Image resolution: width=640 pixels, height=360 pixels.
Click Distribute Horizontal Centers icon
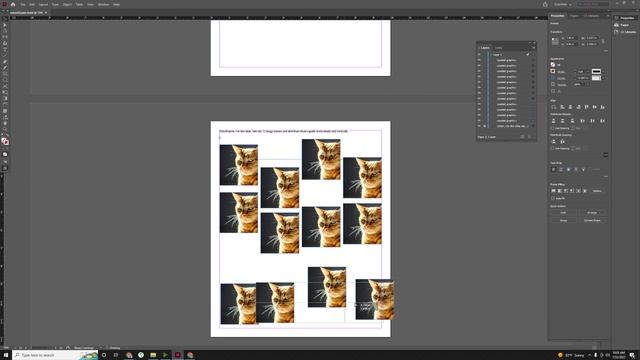(x=592, y=121)
